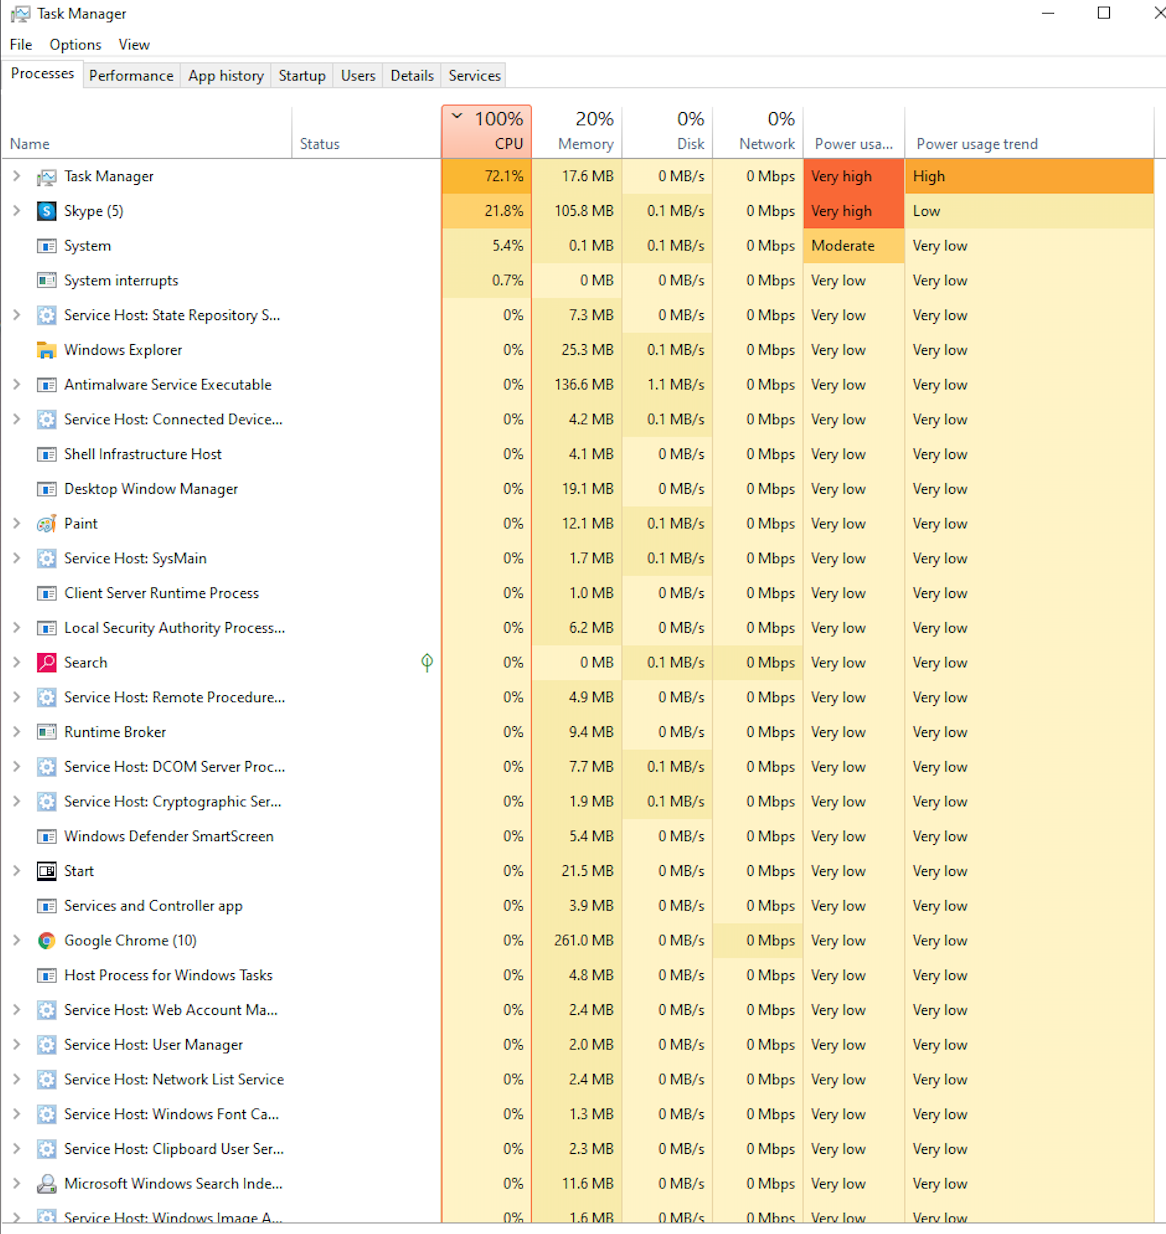Sort by the Memory column header
This screenshot has width=1166, height=1234.
(577, 131)
